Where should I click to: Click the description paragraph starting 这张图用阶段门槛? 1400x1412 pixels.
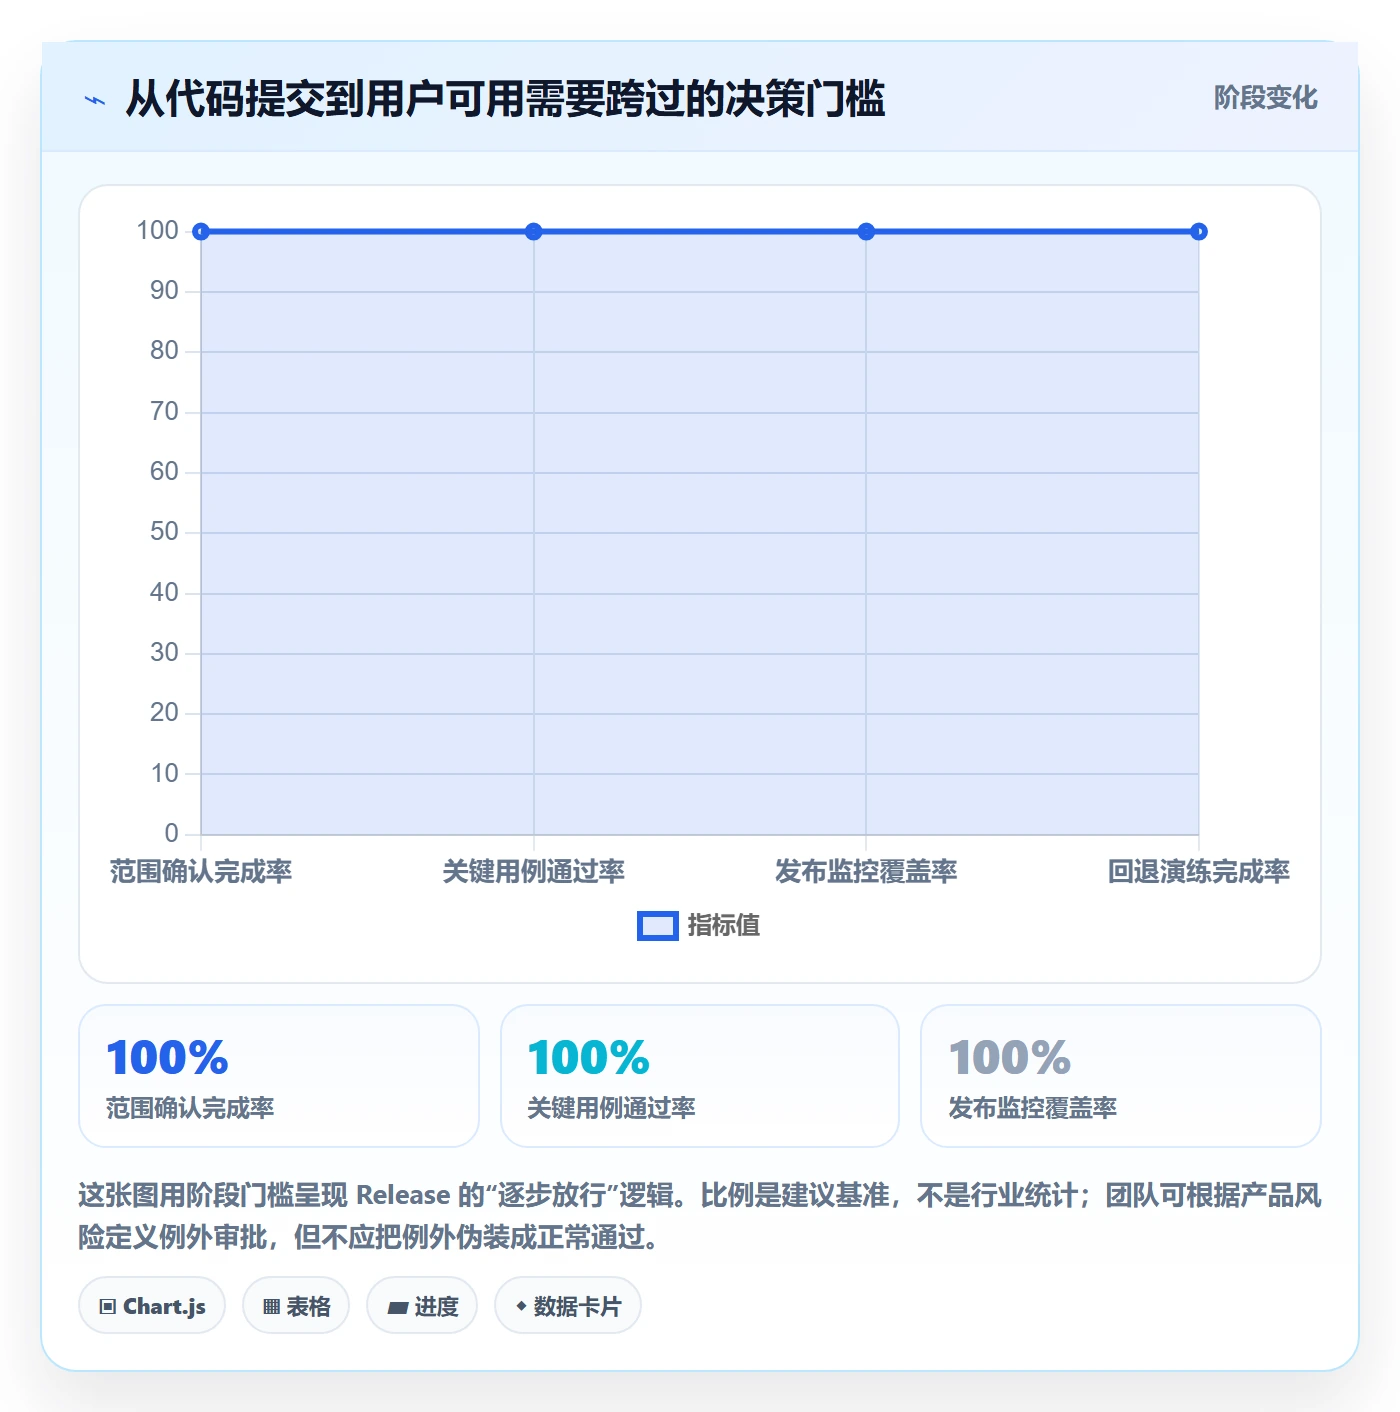(700, 1216)
